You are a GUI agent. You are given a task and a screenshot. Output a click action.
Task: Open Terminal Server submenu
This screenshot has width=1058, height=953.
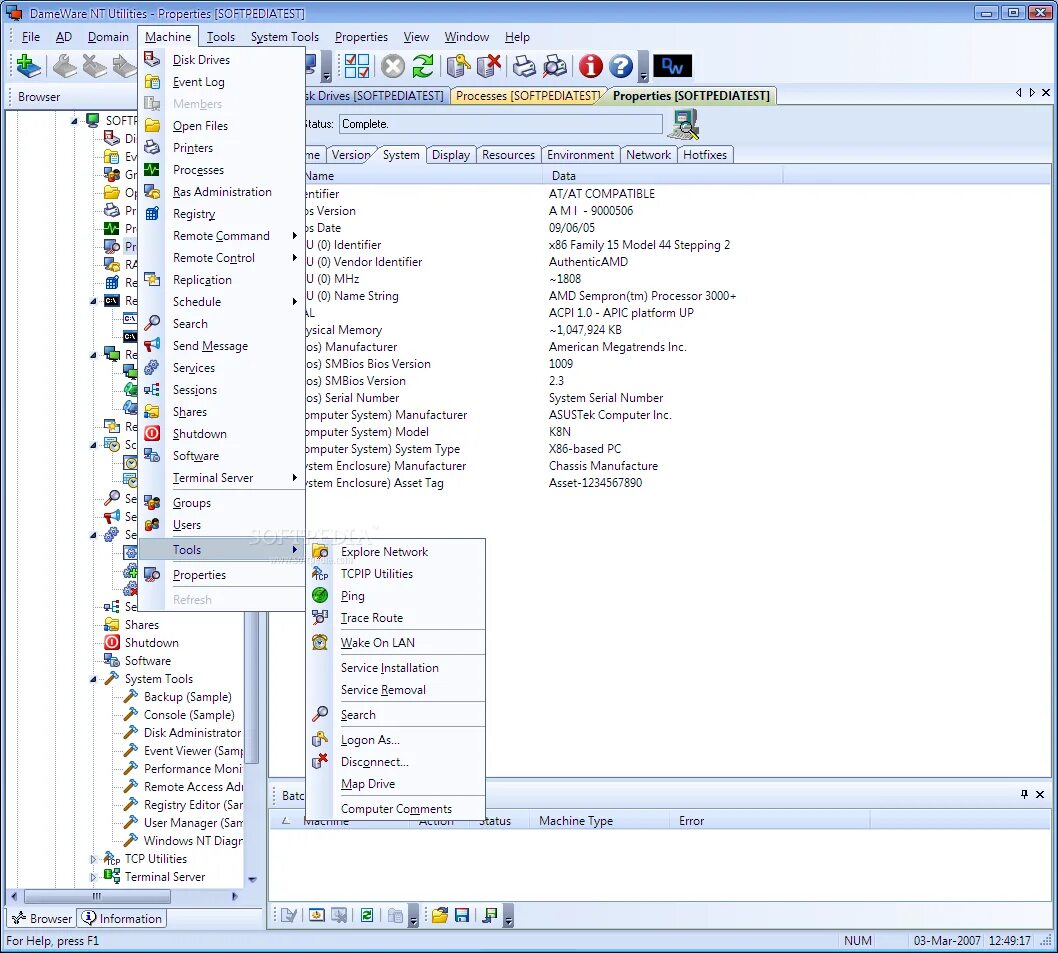(x=221, y=478)
